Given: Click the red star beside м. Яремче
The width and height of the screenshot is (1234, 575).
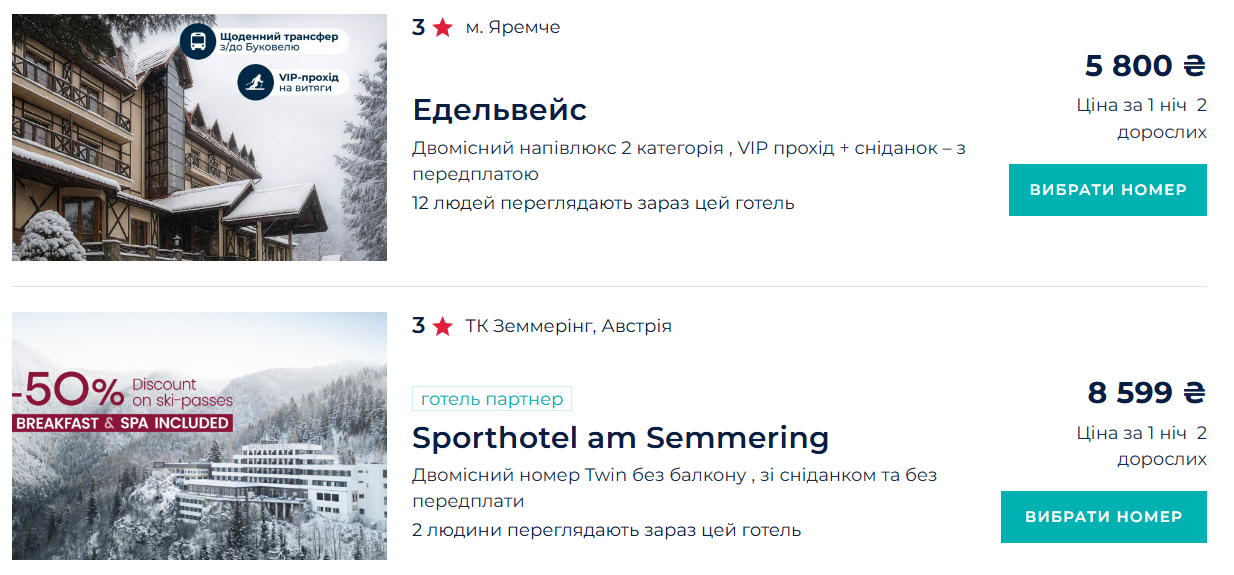Looking at the screenshot, I should [x=443, y=28].
